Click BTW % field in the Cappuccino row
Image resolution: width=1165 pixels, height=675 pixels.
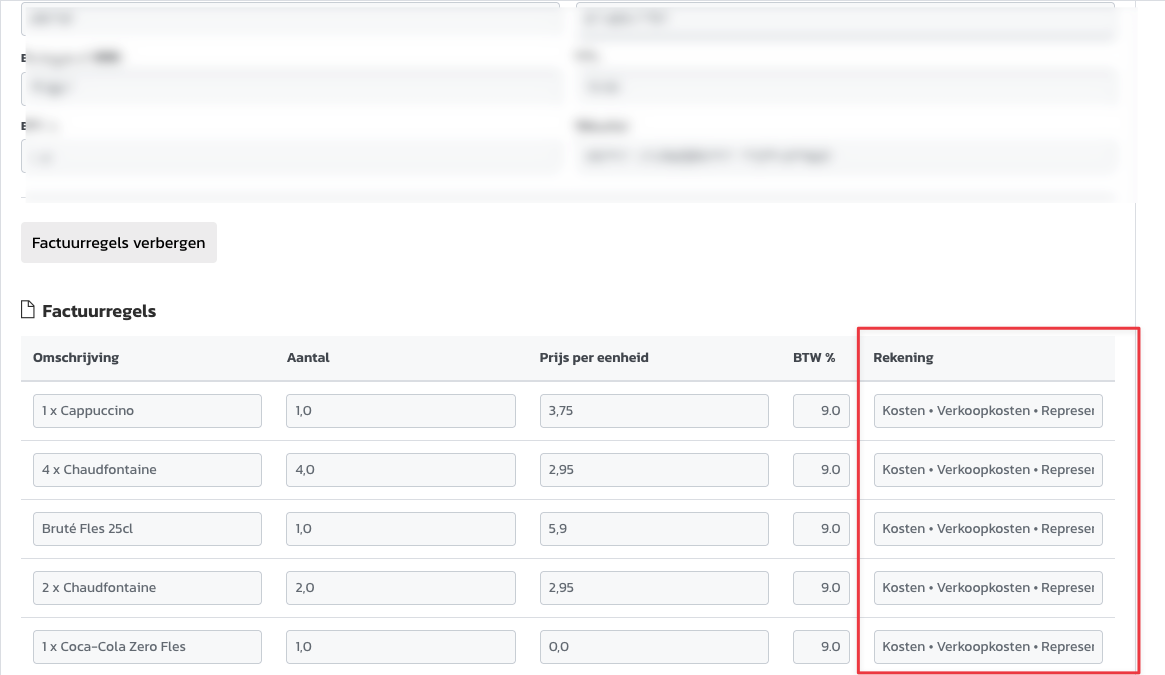(822, 411)
